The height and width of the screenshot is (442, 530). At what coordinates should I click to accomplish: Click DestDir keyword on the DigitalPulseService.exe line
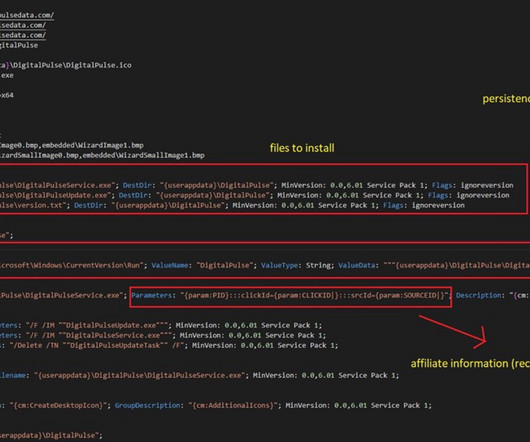tap(137, 185)
